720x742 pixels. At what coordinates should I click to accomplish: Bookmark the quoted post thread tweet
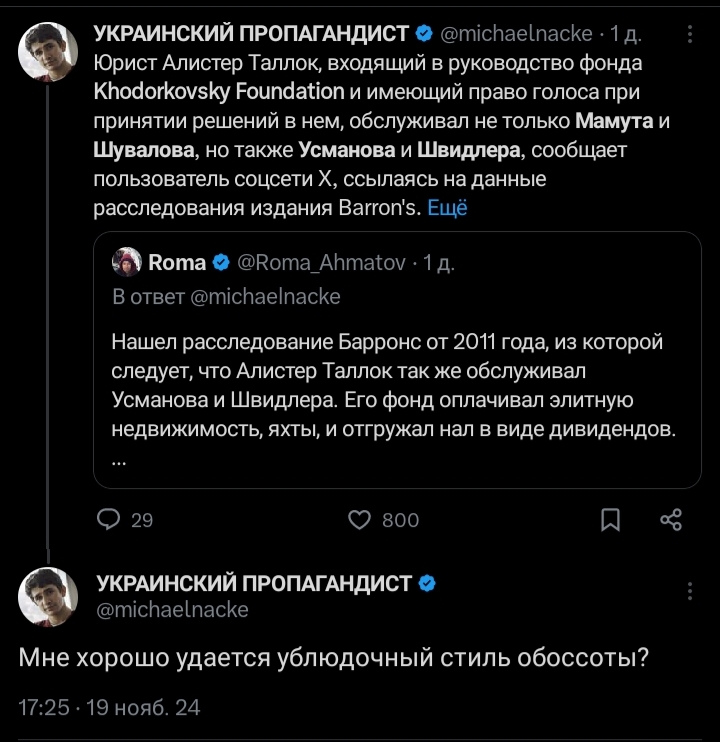point(609,519)
